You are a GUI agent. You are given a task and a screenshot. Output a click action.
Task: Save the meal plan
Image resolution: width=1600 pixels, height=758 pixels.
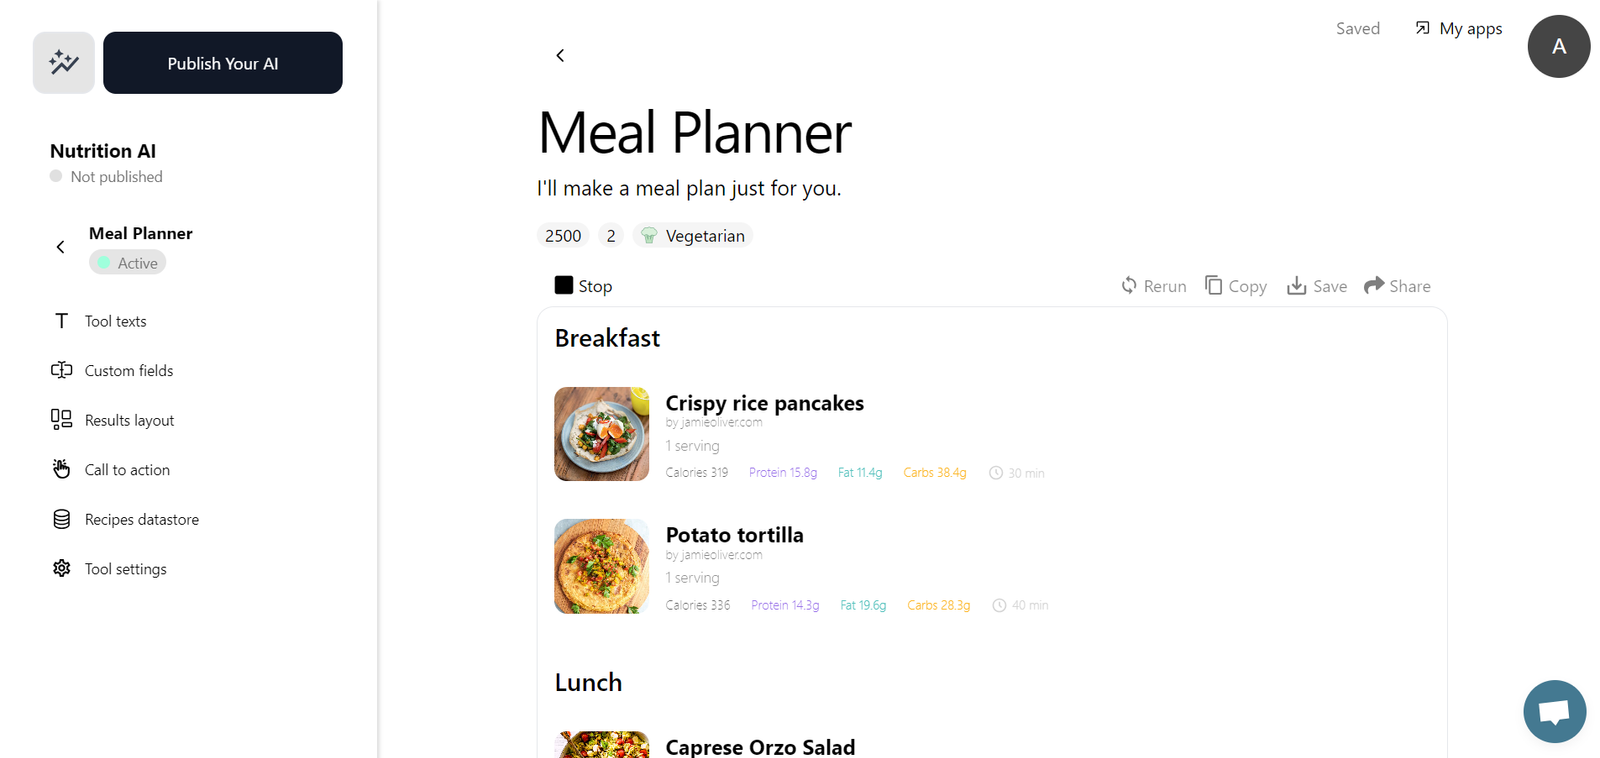[x=1316, y=286]
